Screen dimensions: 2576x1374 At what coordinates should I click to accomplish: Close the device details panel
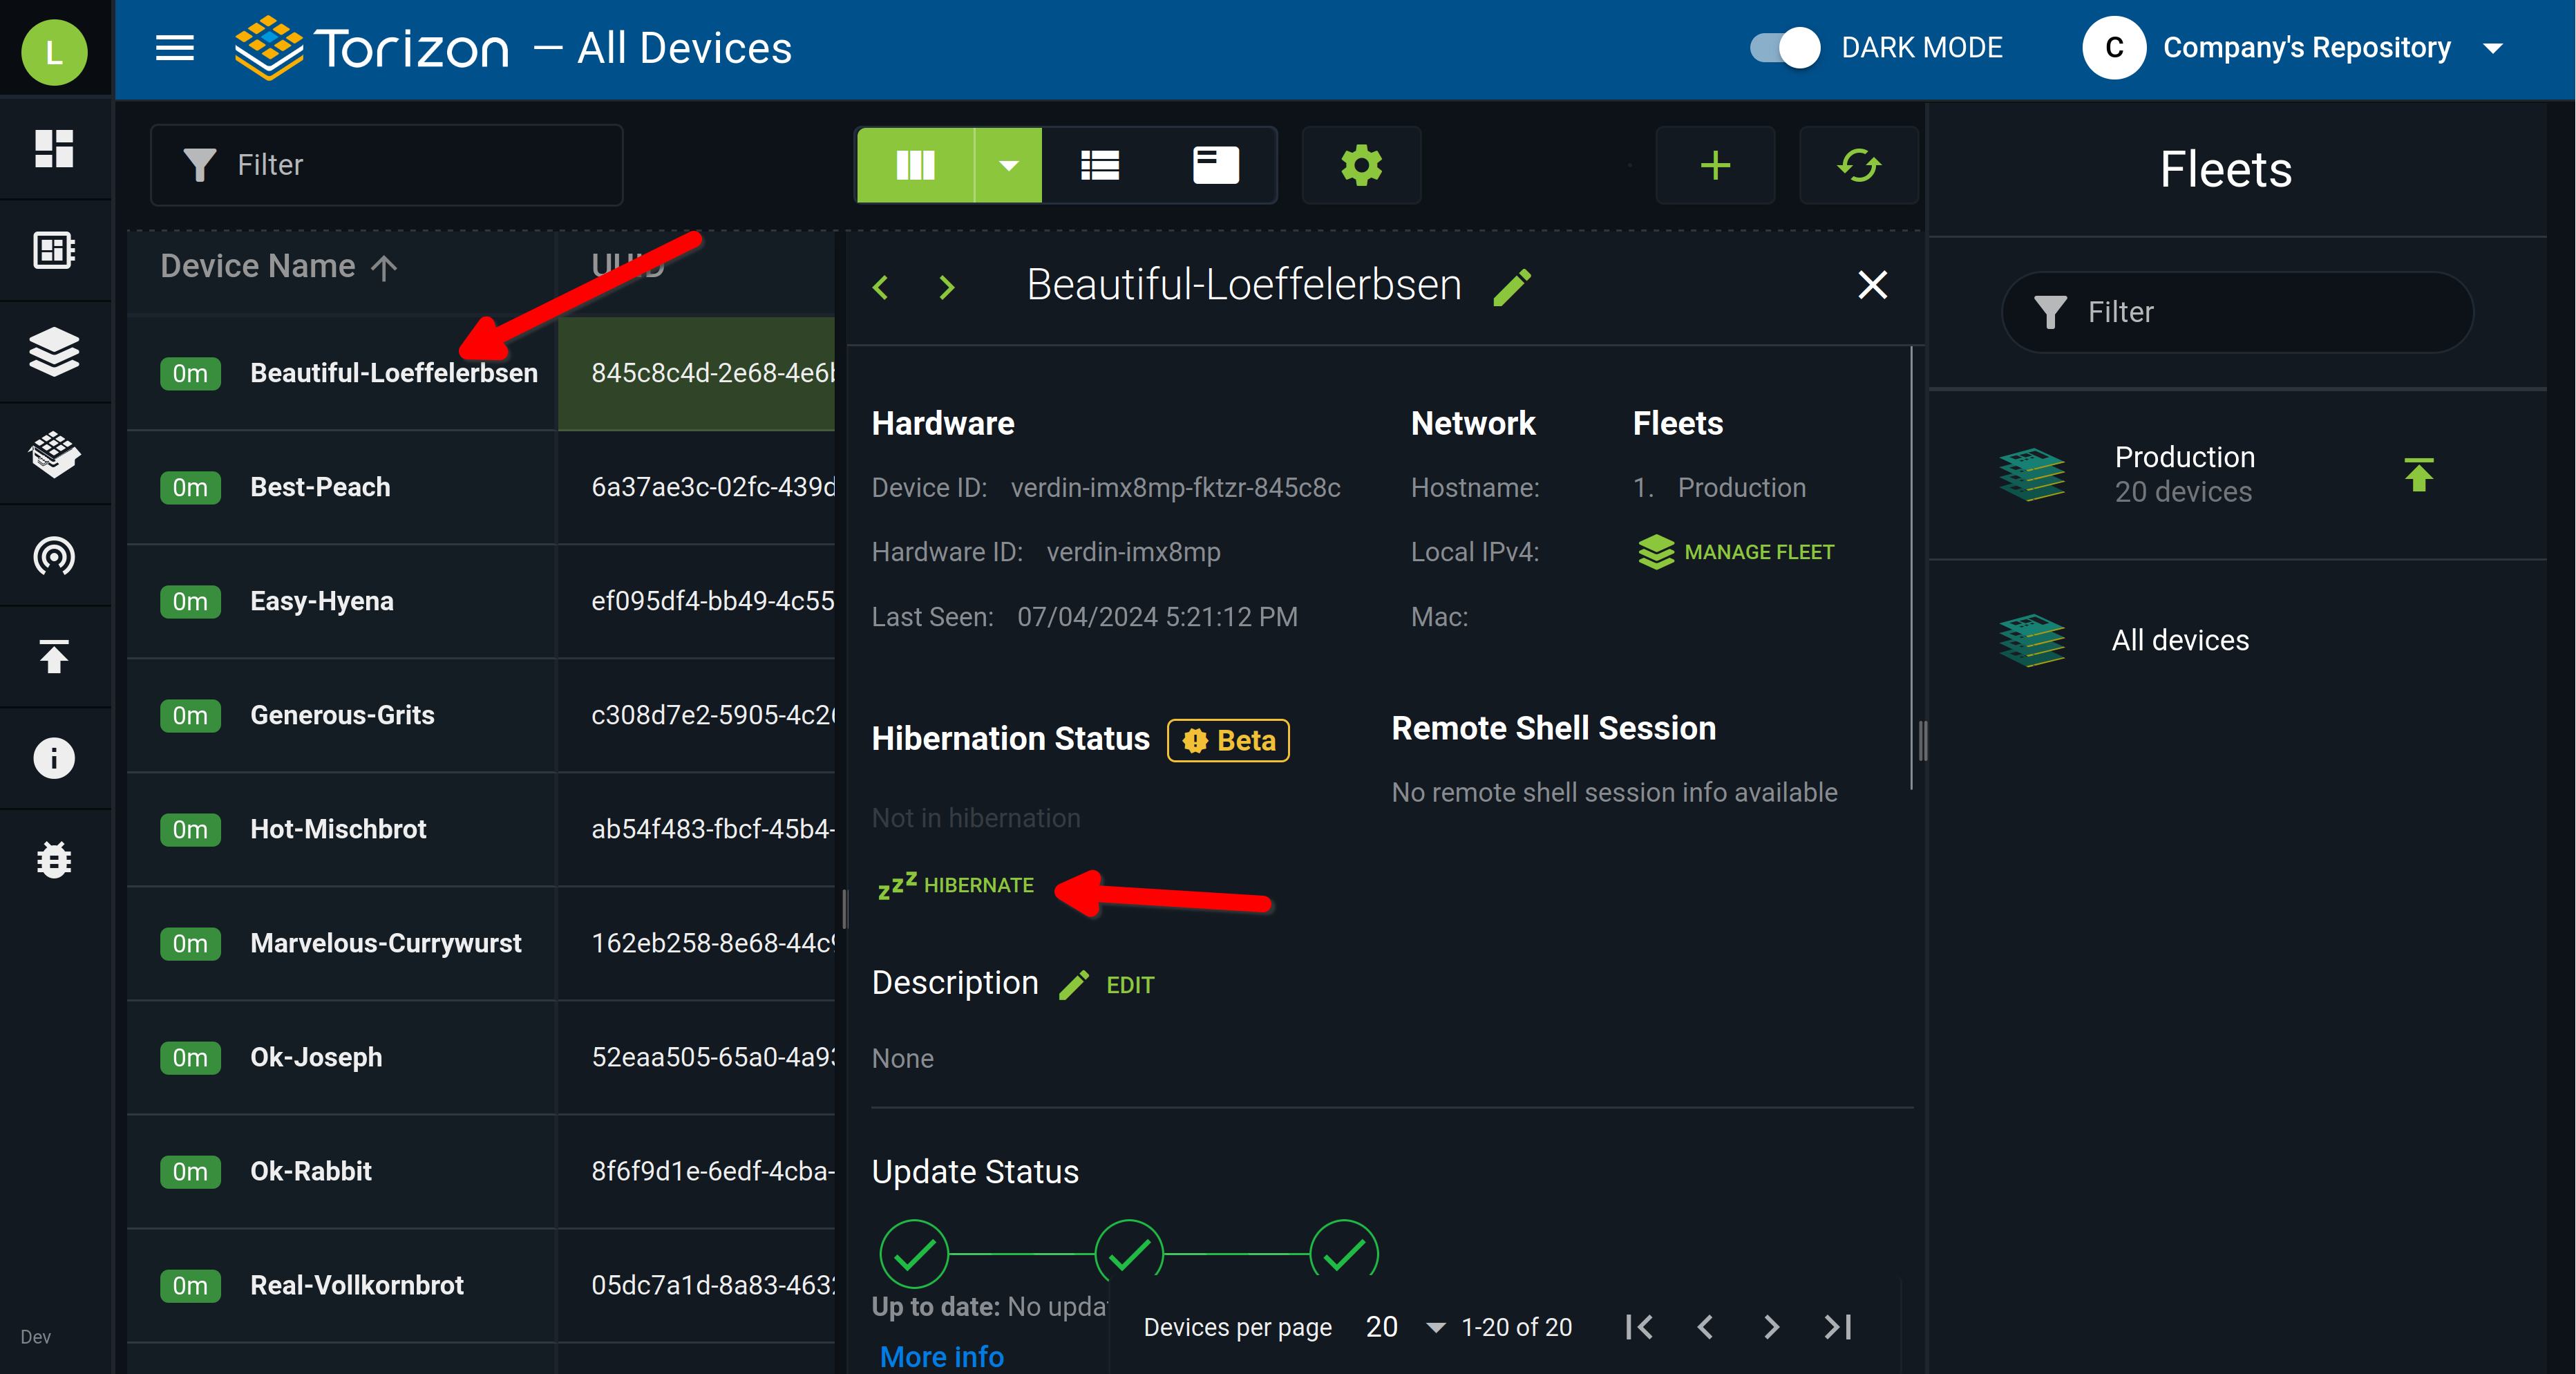point(1872,285)
